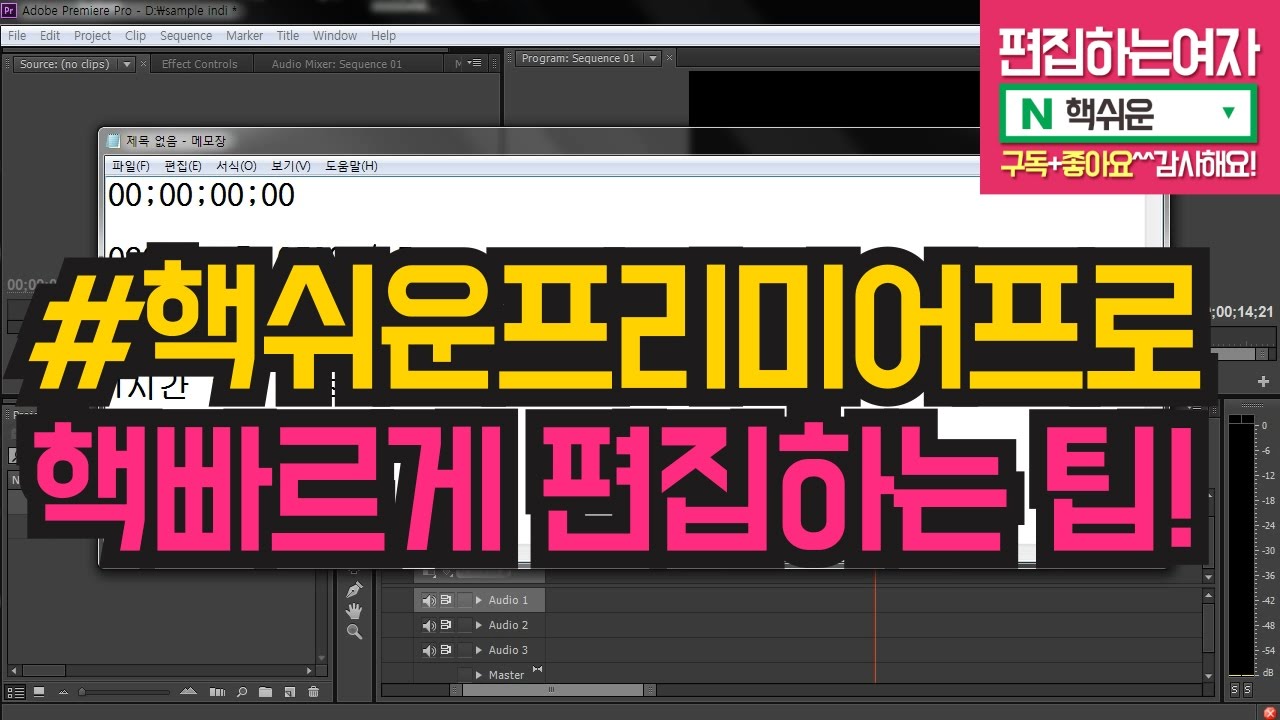Toggle left channel solo in audio meters
The height and width of the screenshot is (720, 1280).
1235,690
